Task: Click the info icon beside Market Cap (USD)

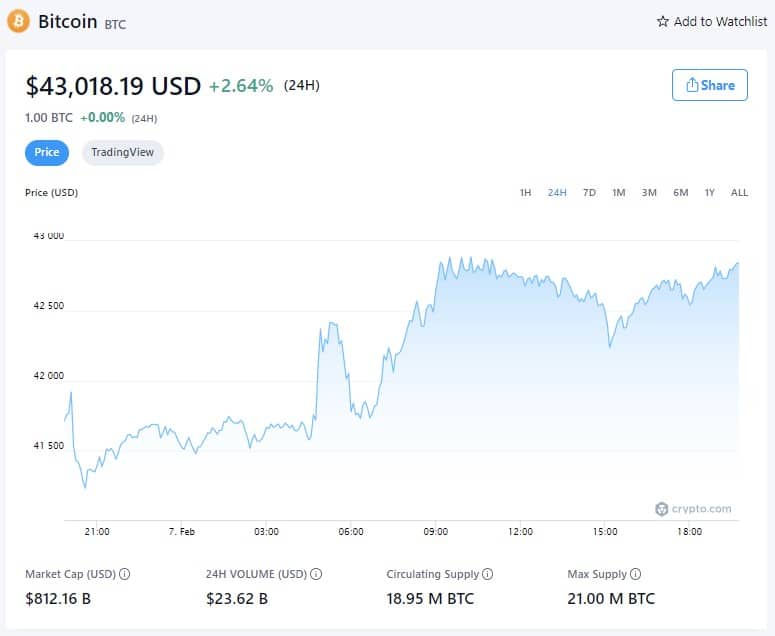Action: coord(125,574)
